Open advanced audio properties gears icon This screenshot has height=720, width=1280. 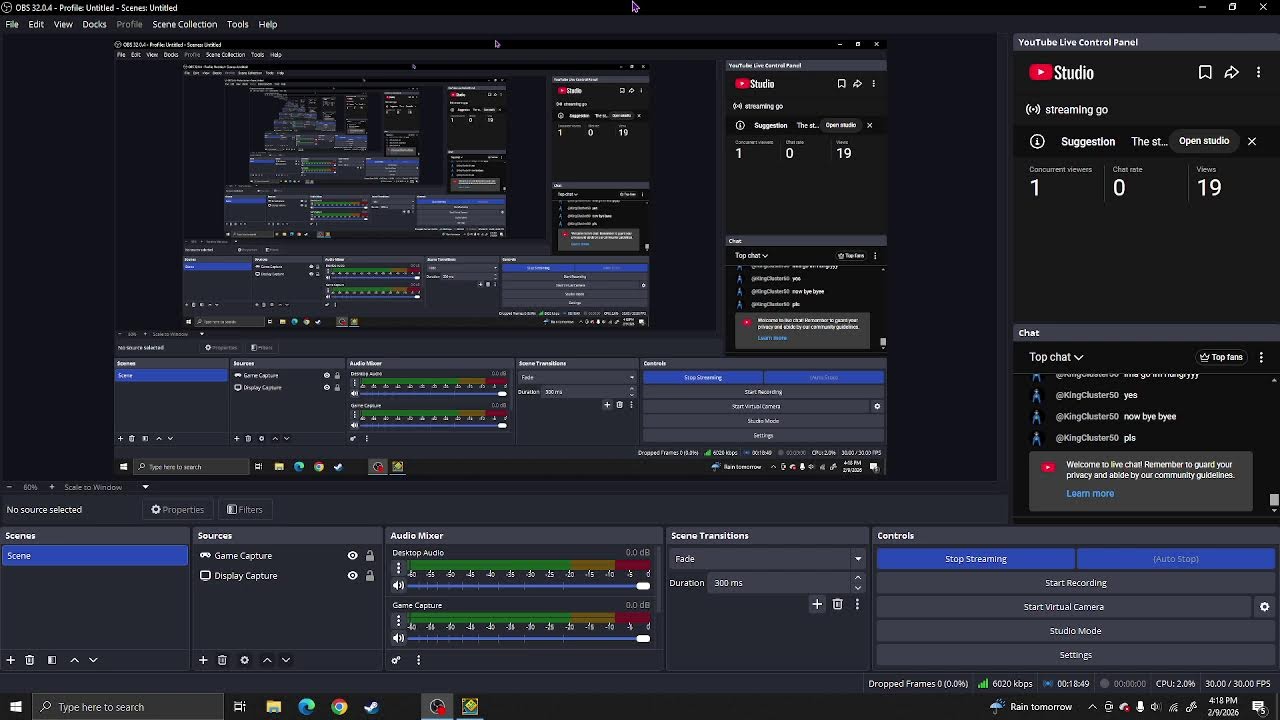tap(396, 660)
